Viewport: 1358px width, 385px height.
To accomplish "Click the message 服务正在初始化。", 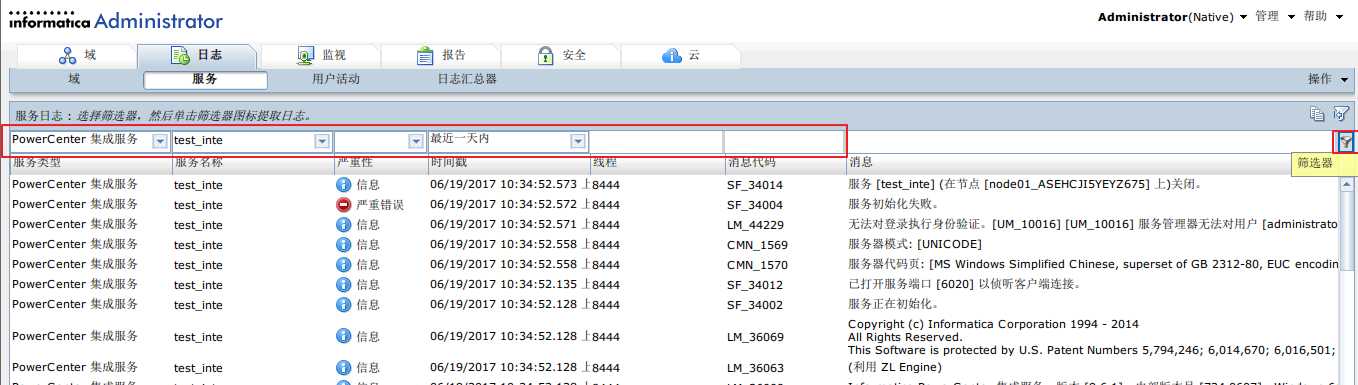I will (x=893, y=305).
